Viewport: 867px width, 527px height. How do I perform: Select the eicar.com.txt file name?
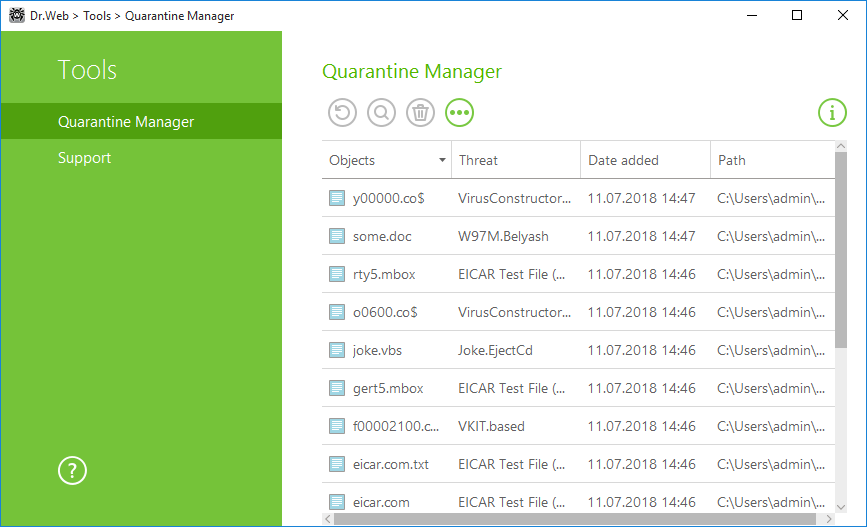pos(391,464)
